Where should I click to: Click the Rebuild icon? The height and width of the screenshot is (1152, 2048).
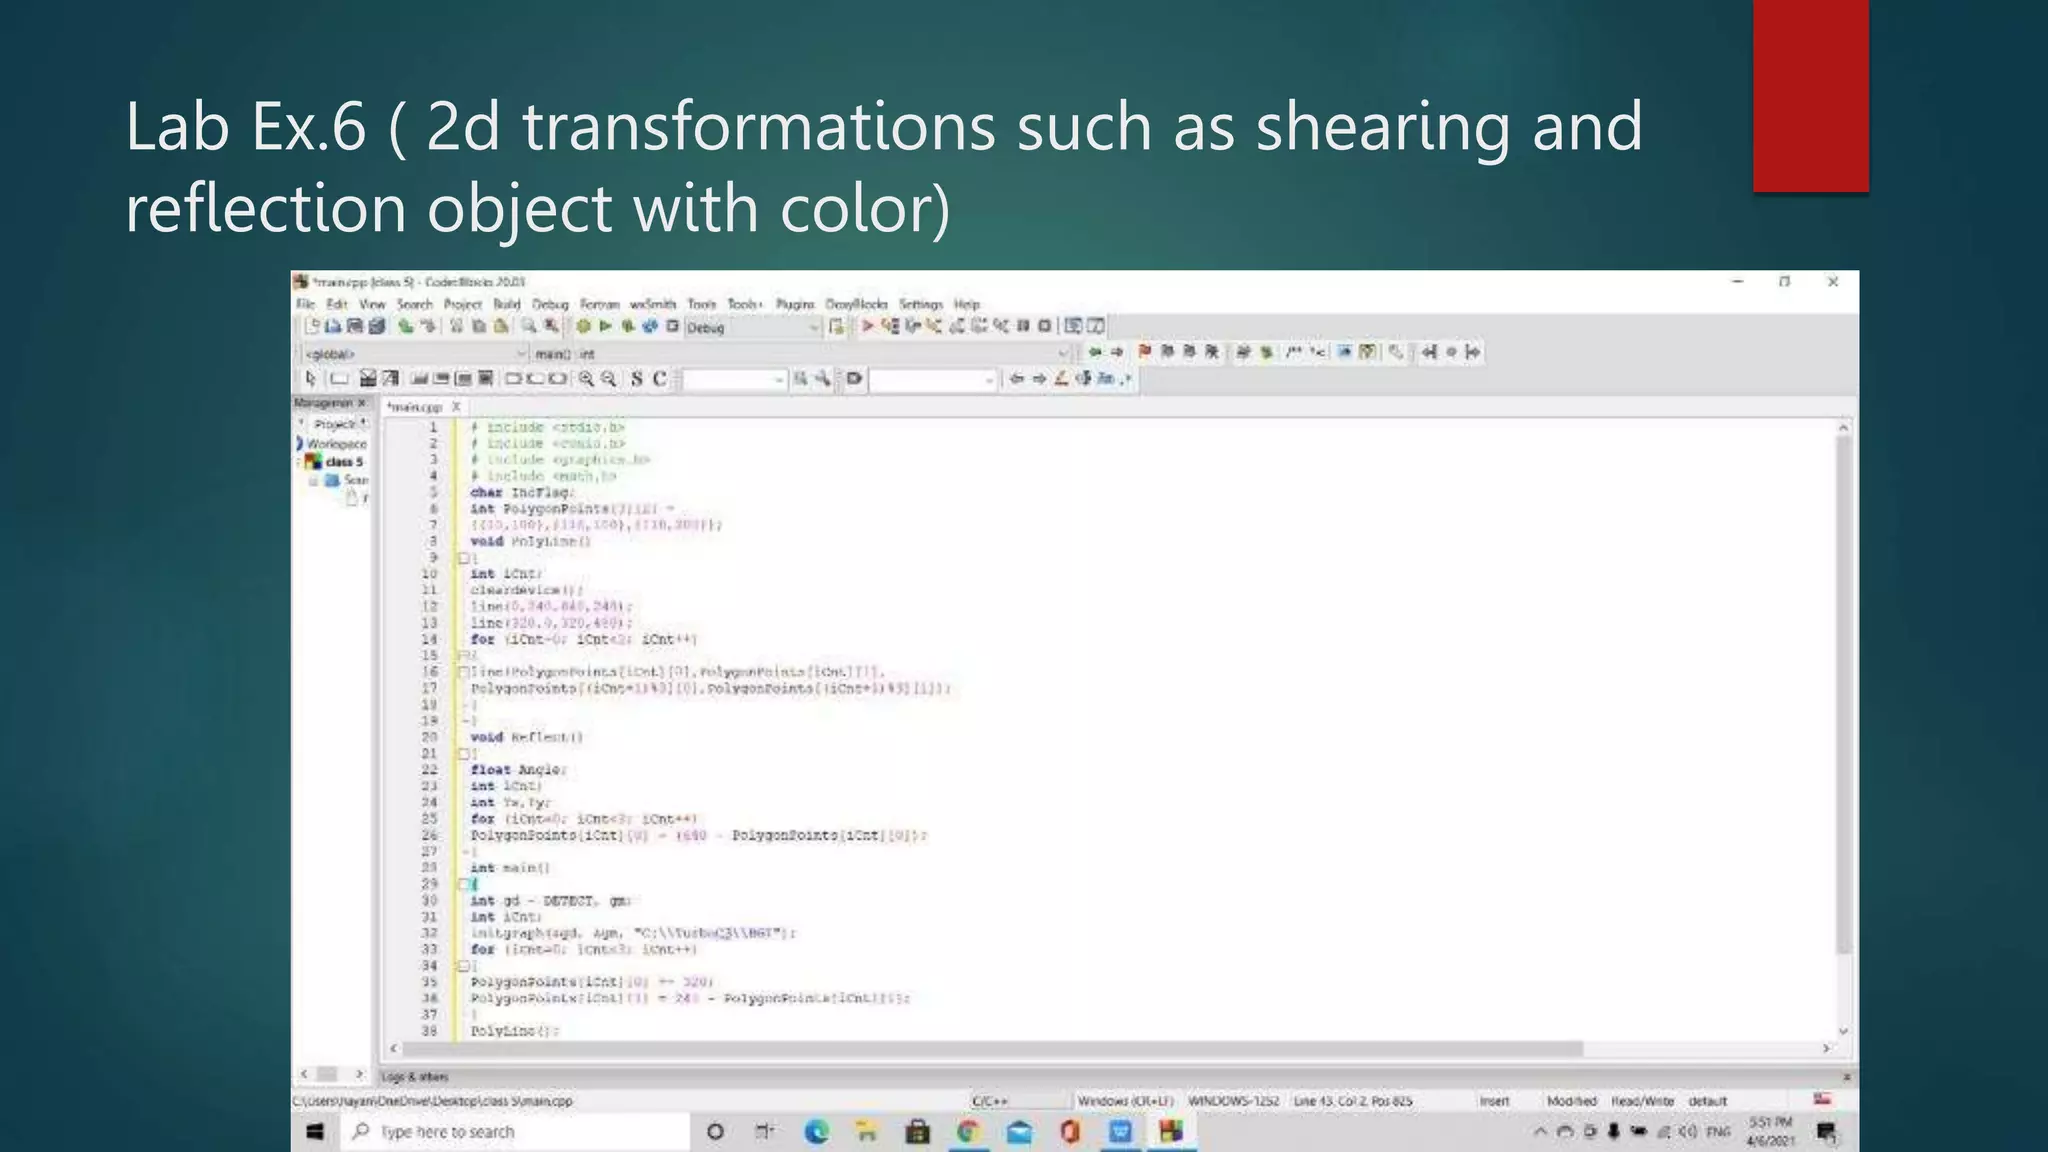[650, 326]
